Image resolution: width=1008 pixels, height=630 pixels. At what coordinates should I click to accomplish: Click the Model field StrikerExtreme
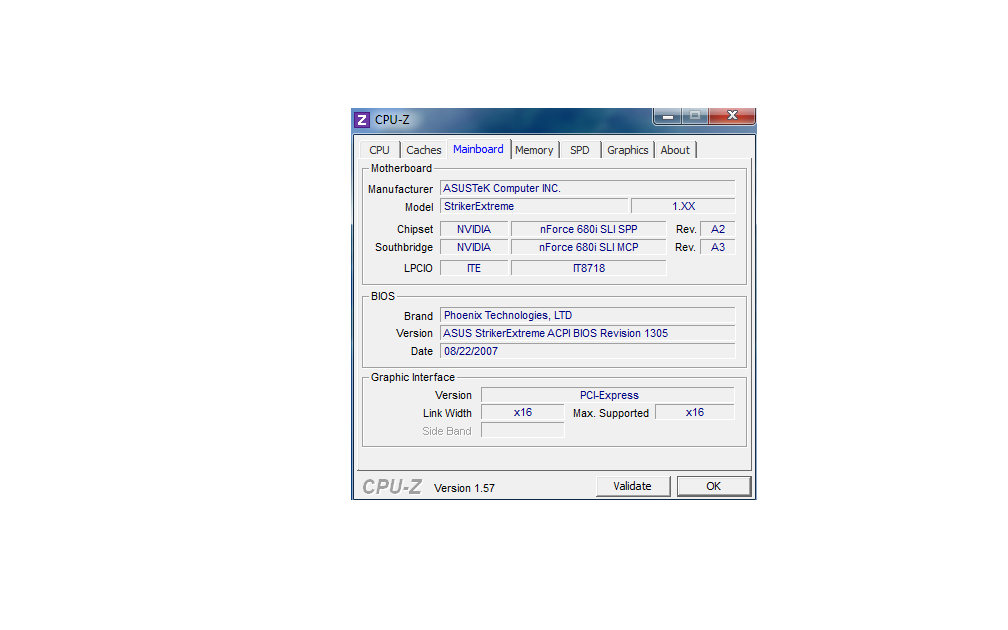(x=534, y=206)
